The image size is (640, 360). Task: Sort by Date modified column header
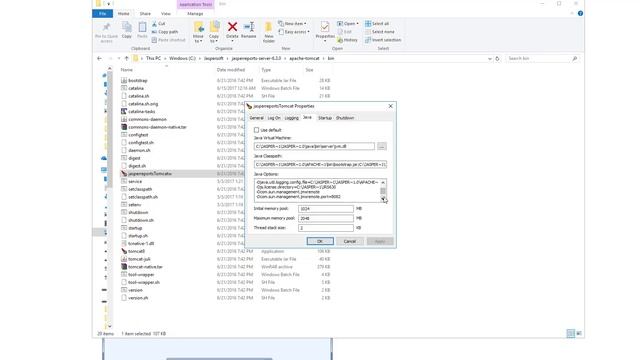coord(231,70)
